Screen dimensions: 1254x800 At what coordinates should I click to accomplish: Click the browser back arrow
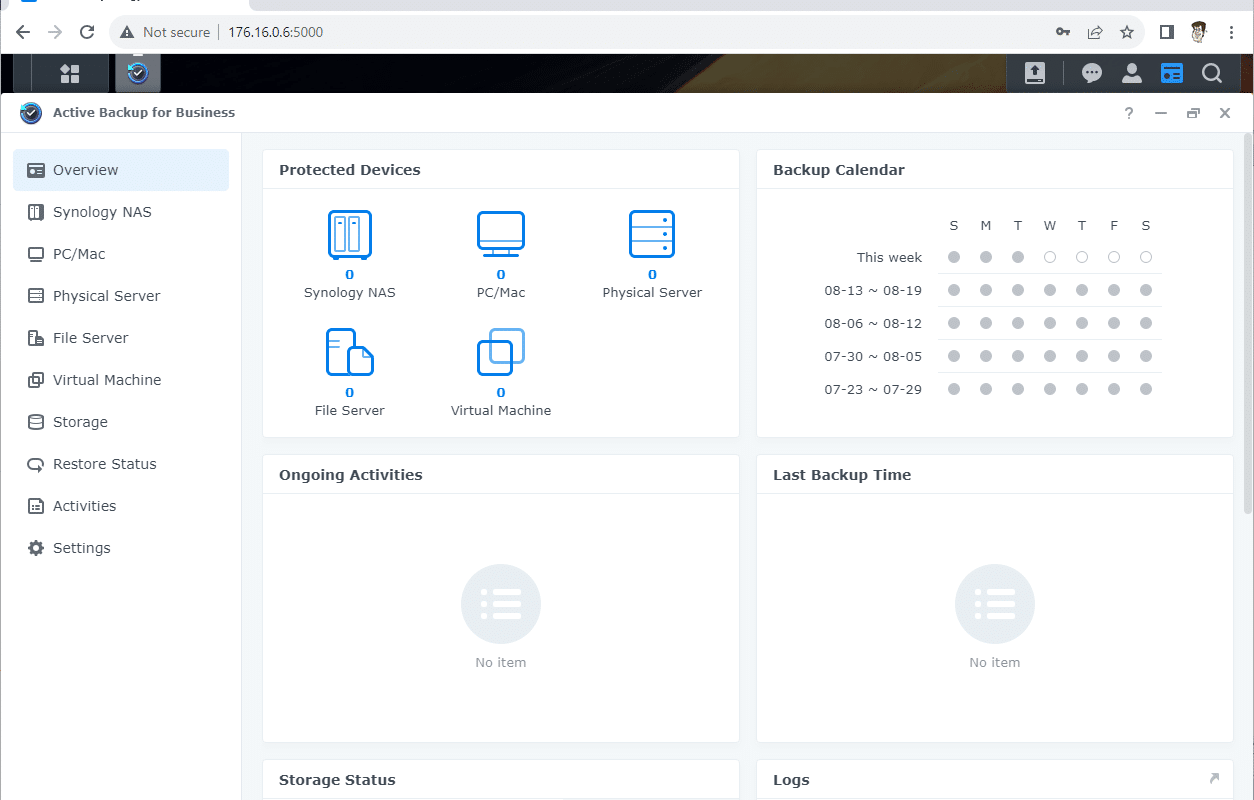23,32
